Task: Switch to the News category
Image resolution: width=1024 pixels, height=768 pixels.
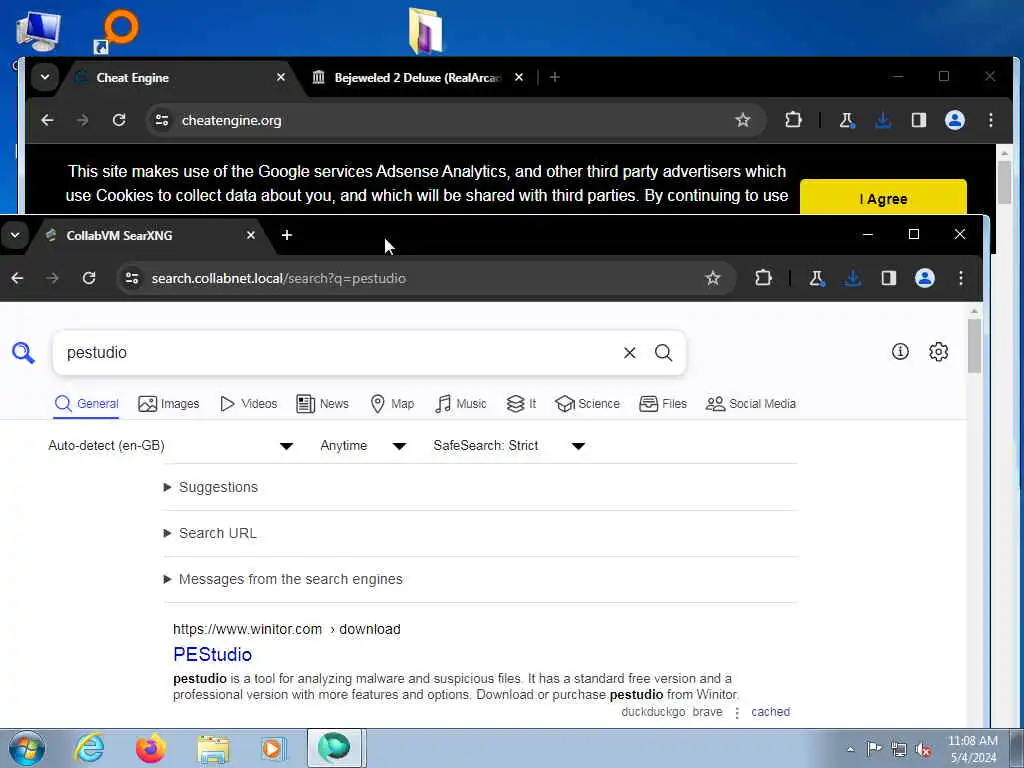Action: (x=323, y=404)
